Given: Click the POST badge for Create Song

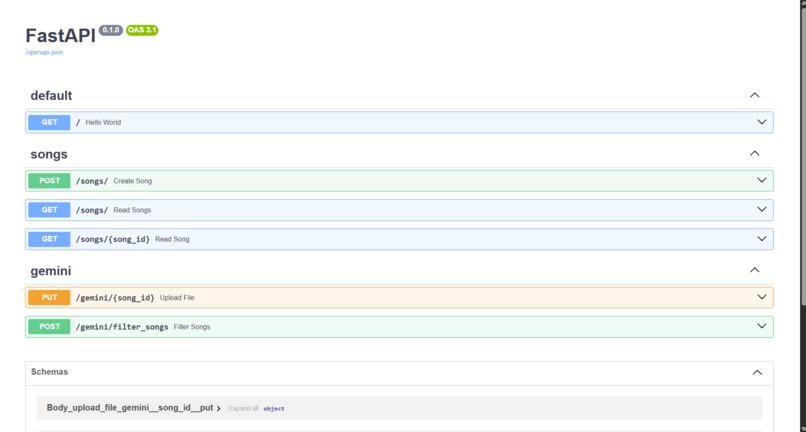Looking at the screenshot, I should 49,181.
